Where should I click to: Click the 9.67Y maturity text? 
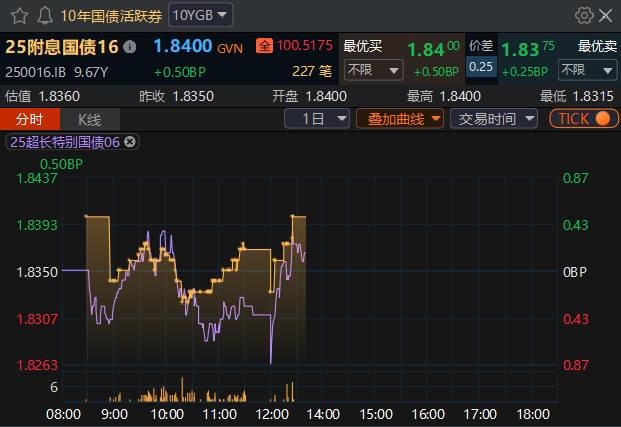coord(91,72)
